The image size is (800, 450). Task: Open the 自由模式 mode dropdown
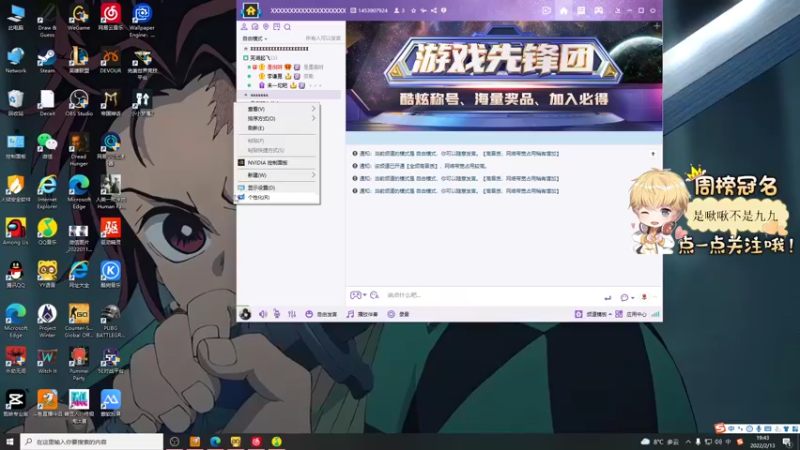coord(254,38)
